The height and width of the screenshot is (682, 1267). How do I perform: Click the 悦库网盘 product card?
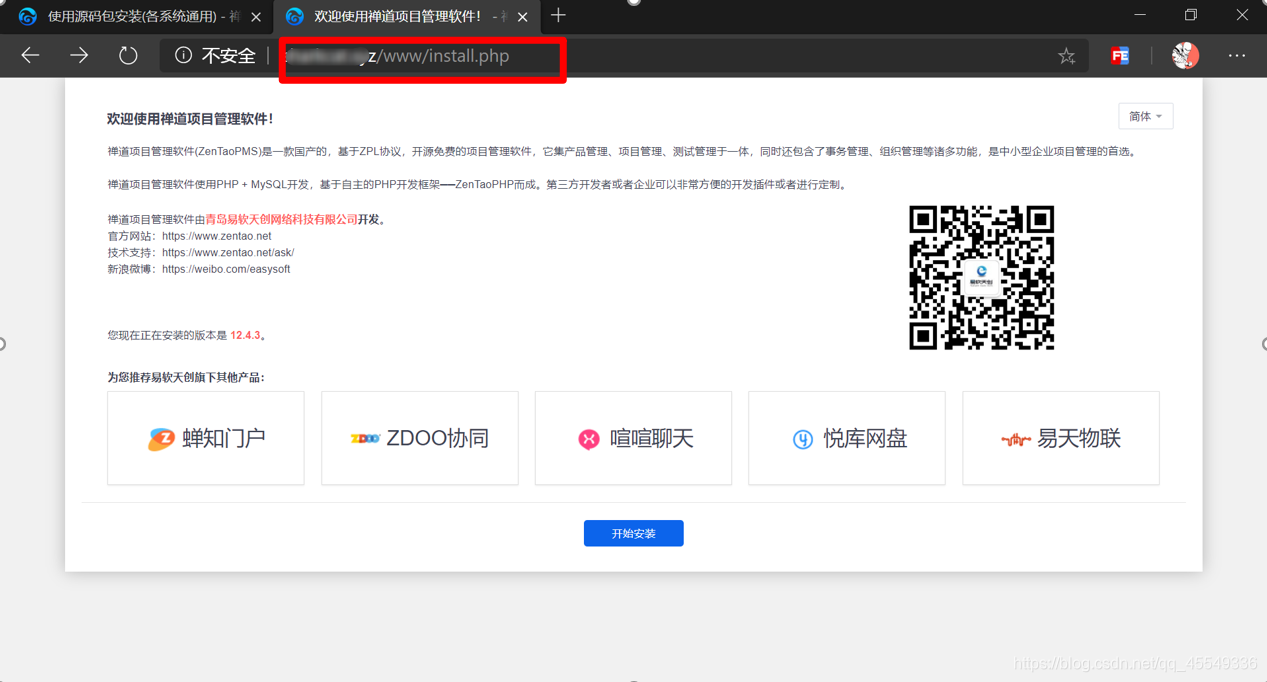click(847, 438)
